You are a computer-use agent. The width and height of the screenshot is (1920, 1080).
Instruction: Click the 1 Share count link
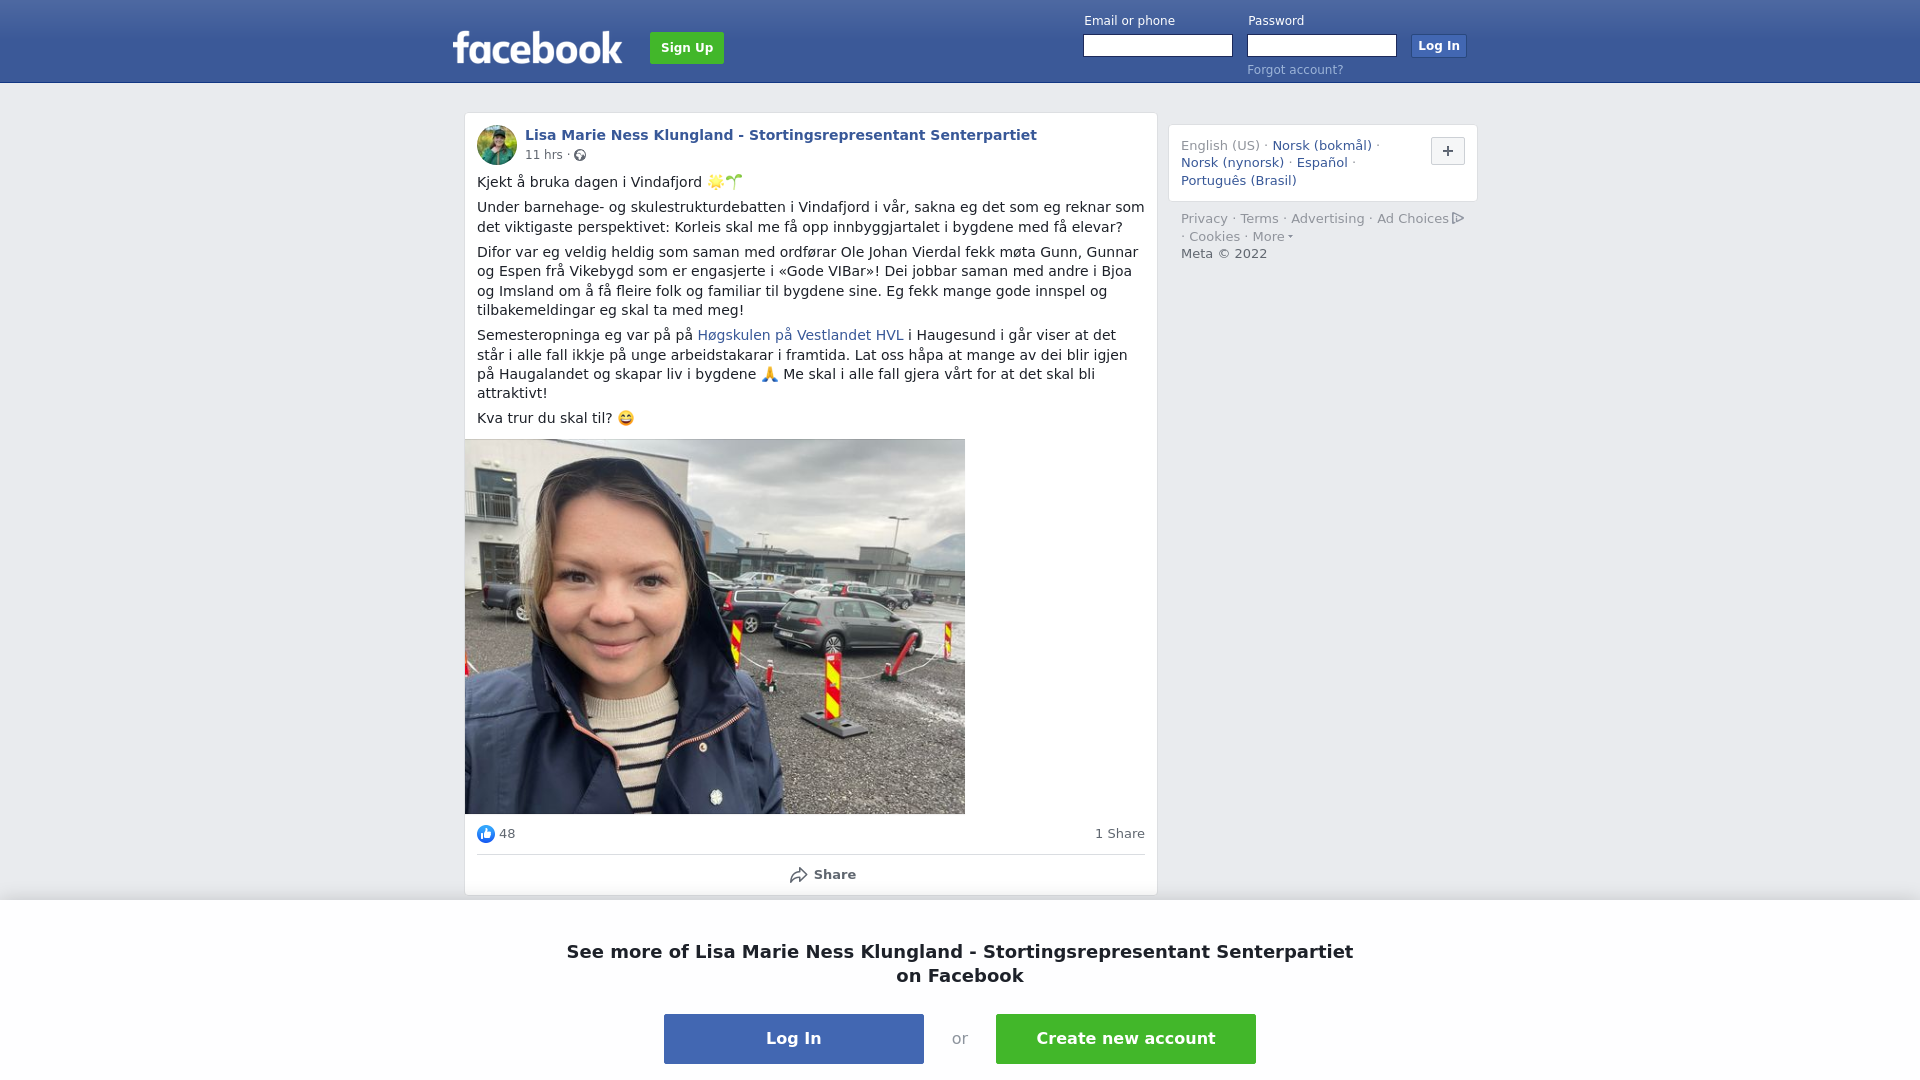(1120, 834)
